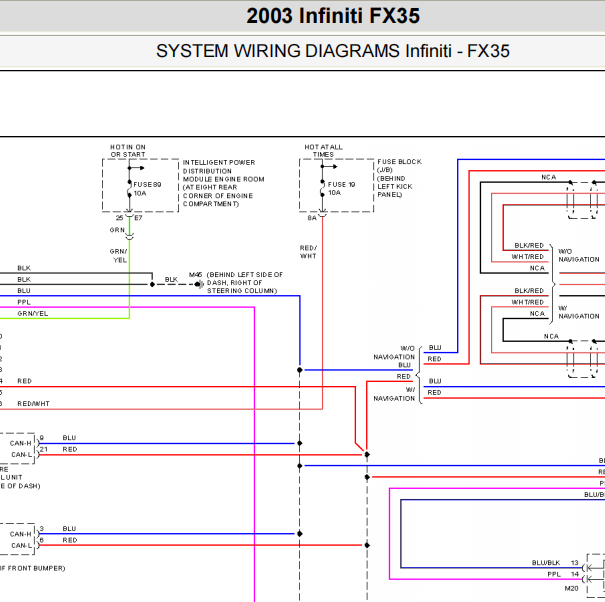Select the "M45" ground point label
Screen dimensions: 605x602
(195, 275)
